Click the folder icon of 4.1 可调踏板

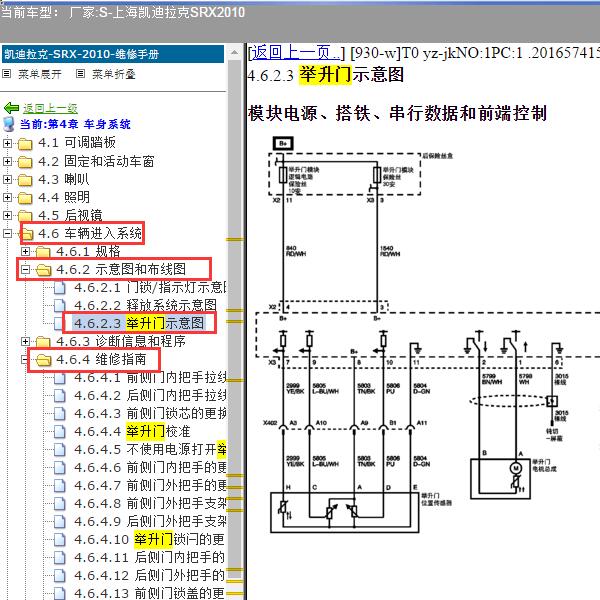click(25, 144)
